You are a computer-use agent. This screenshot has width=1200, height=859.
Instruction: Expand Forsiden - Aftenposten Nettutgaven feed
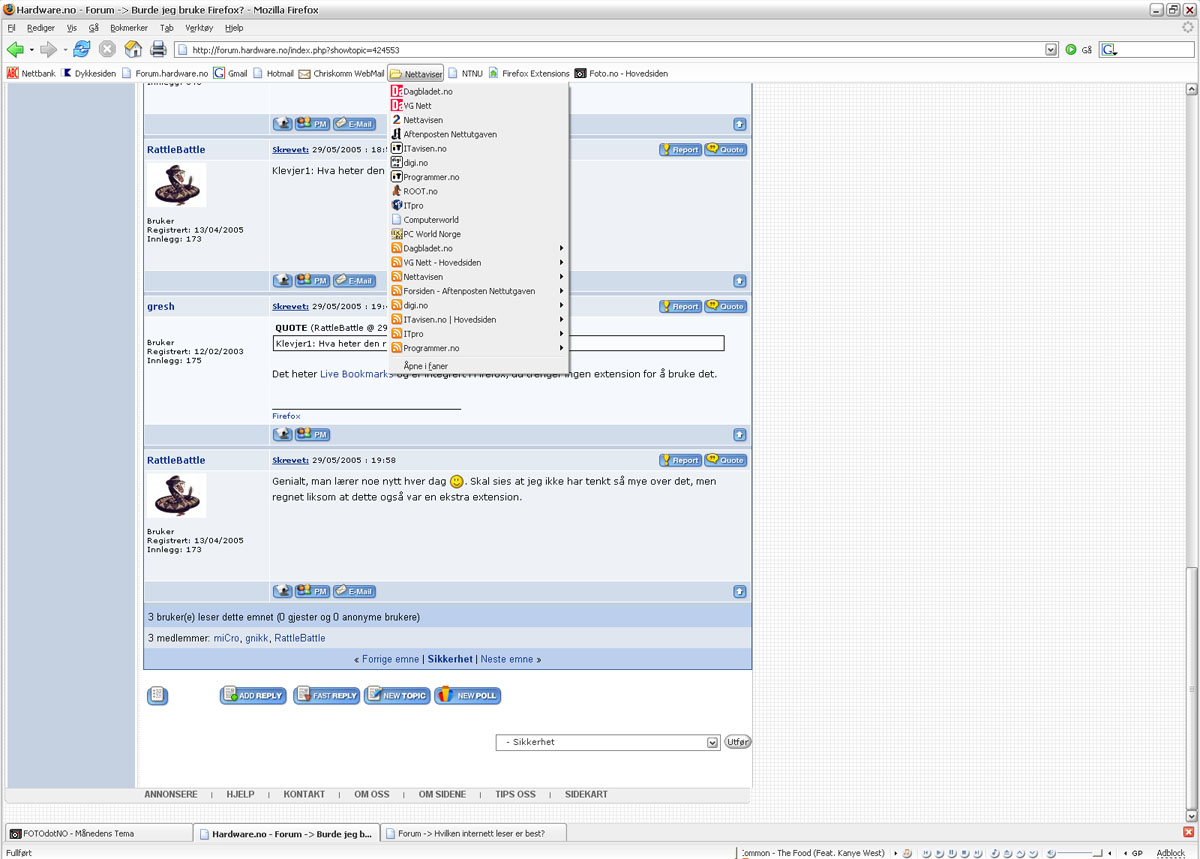[x=478, y=291]
